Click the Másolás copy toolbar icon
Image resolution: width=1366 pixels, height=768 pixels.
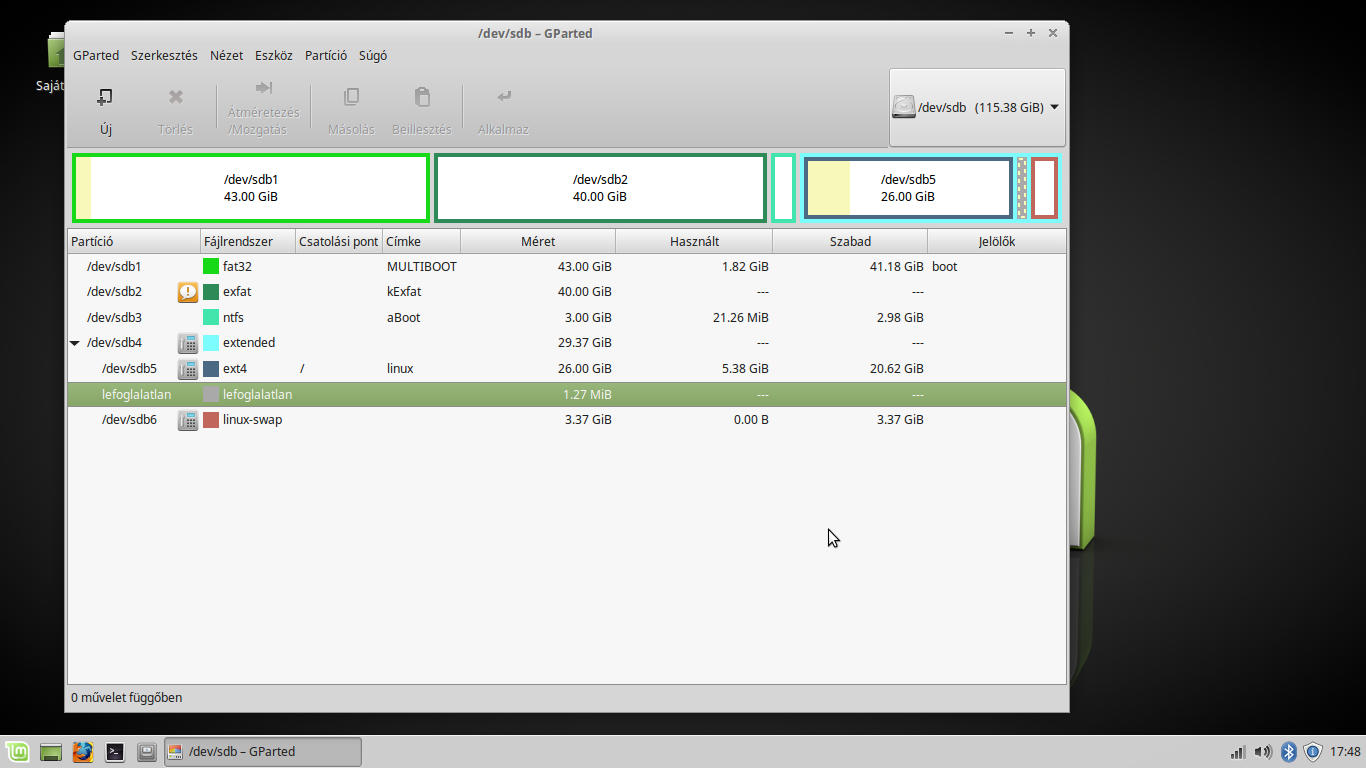351,97
